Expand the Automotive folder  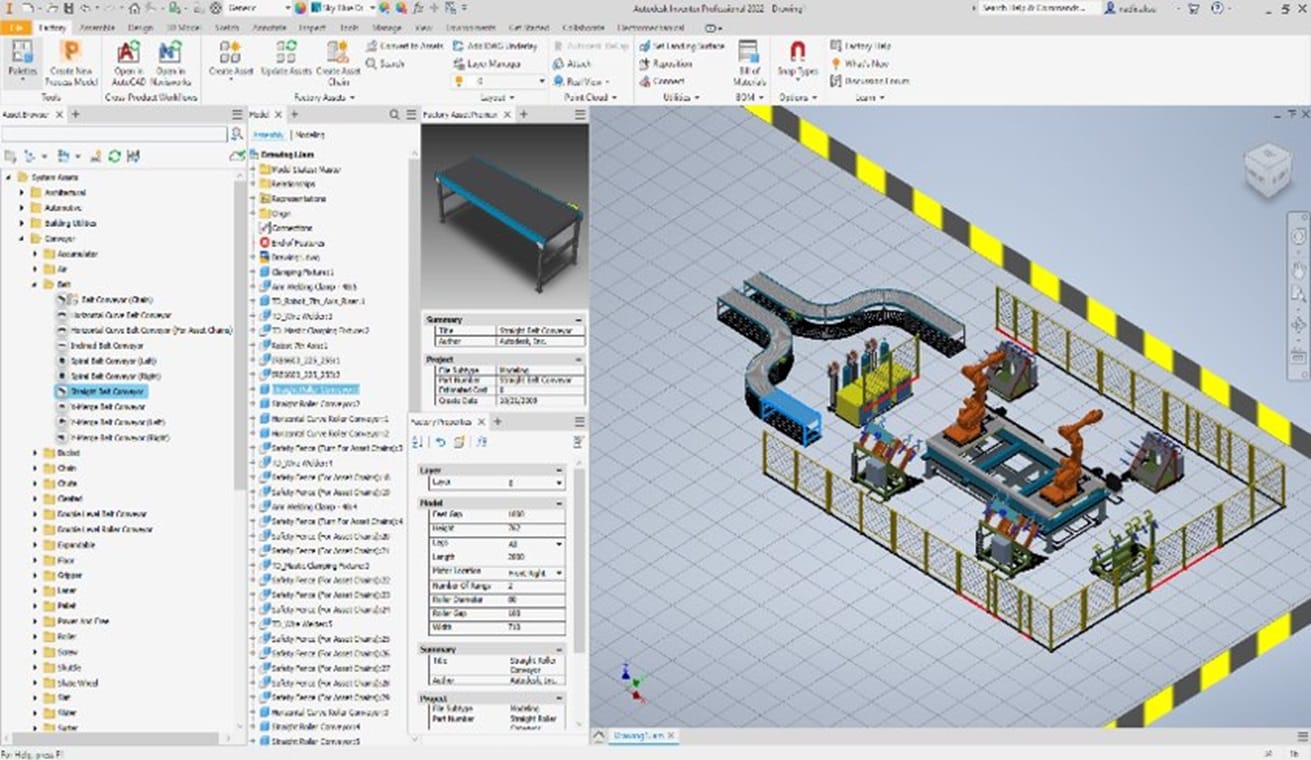[x=23, y=208]
